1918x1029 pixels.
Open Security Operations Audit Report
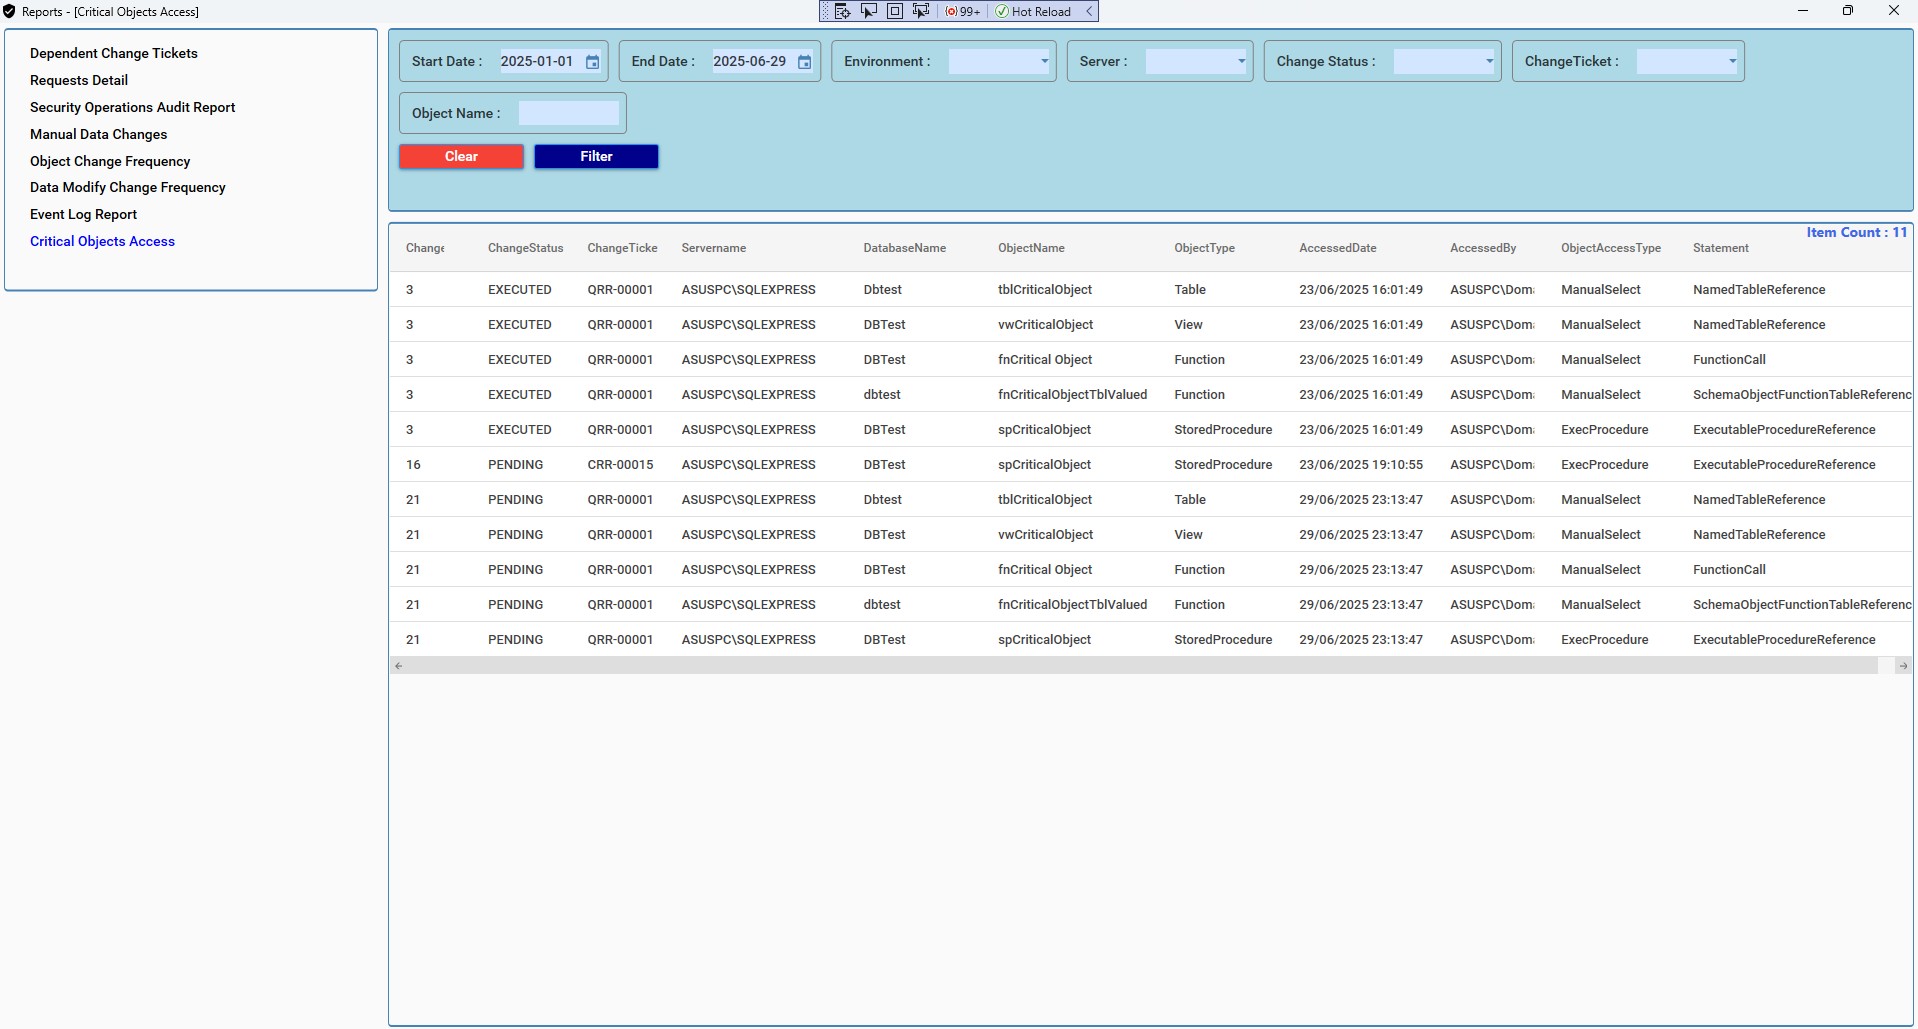coord(132,107)
